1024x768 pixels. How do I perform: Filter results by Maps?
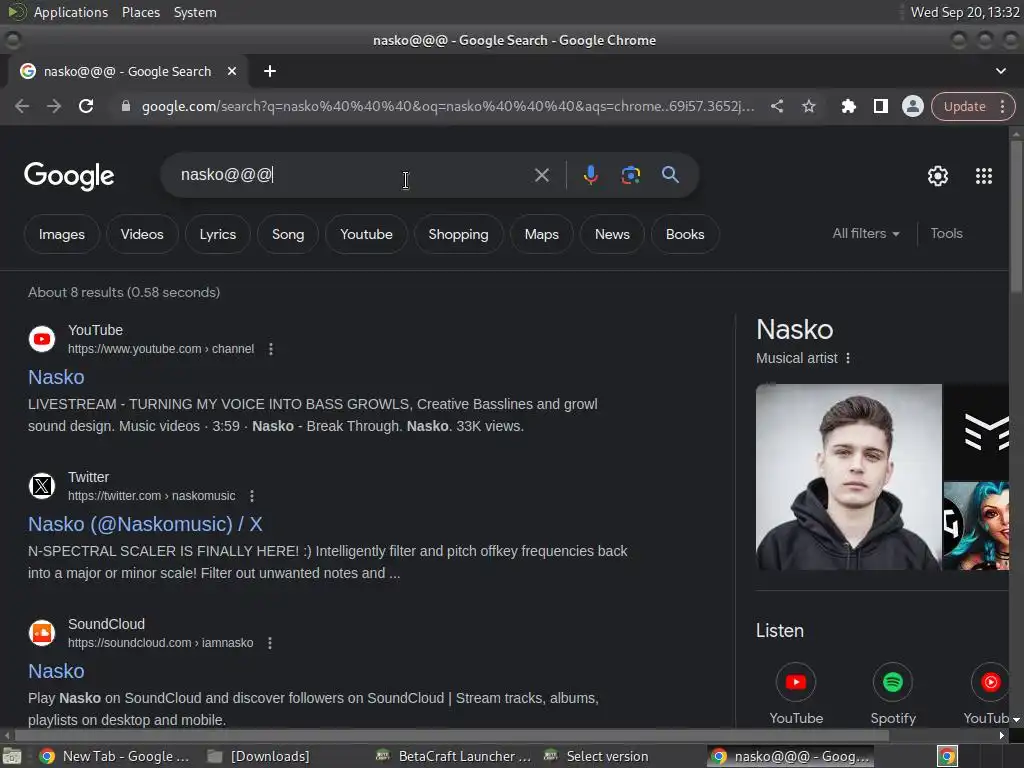541,234
